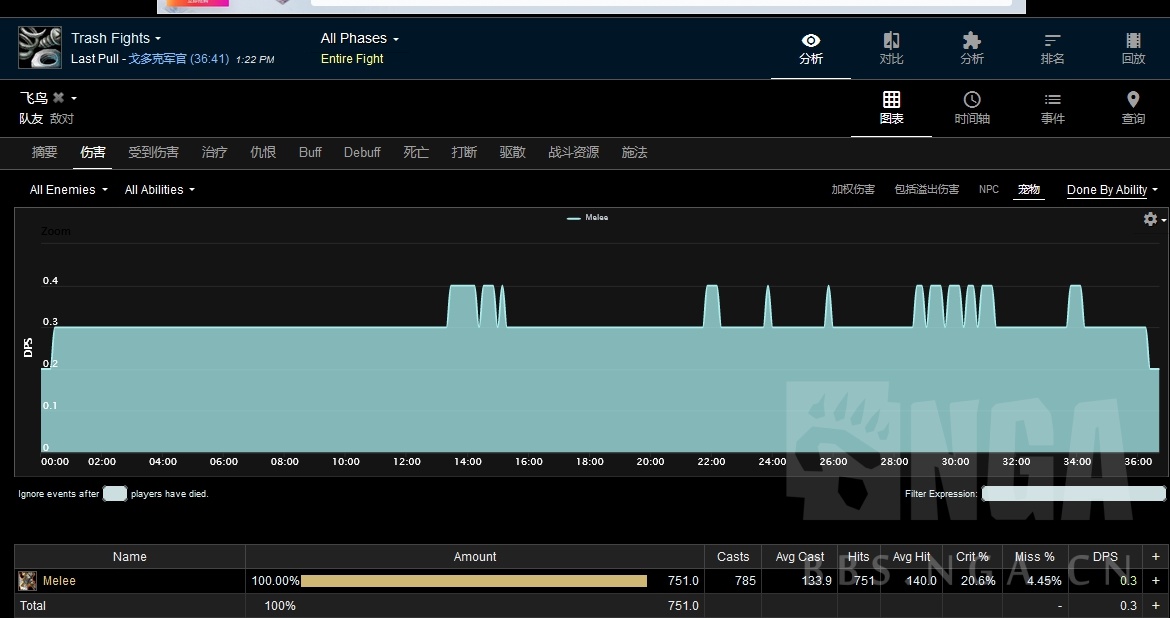1170x618 pixels.
Task: Open the 分析 eye icon view
Action: 810,48
